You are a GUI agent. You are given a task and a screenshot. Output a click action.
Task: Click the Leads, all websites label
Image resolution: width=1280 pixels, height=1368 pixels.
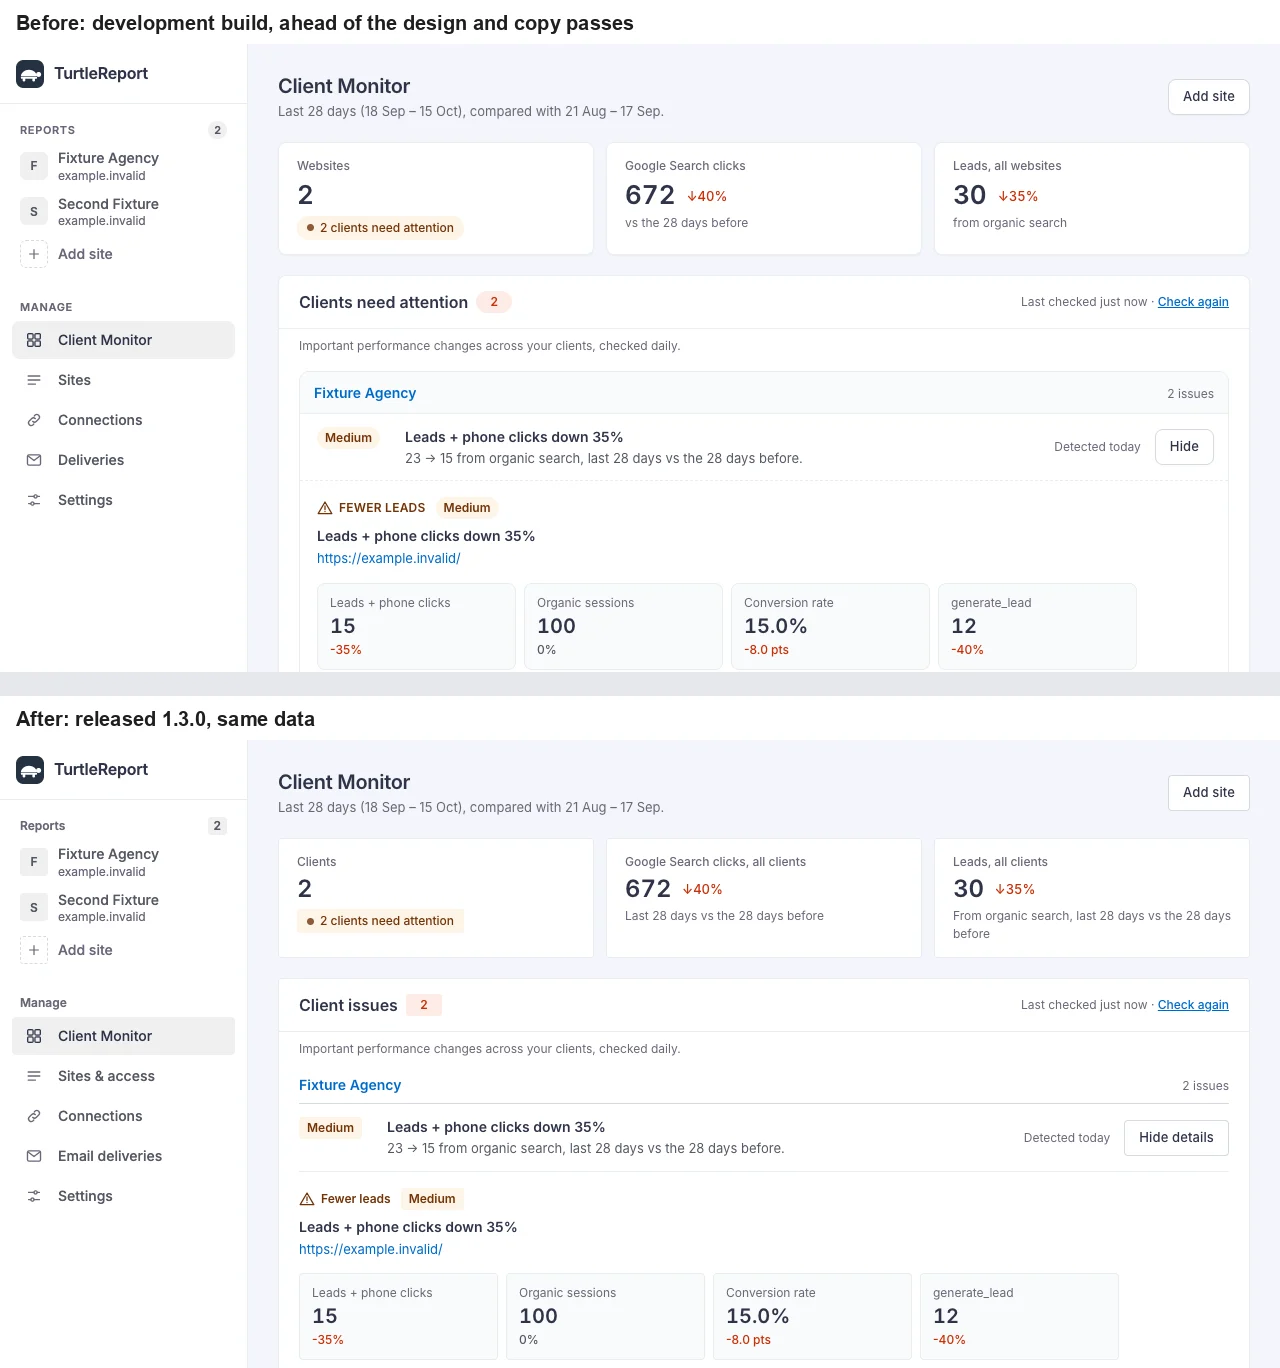click(x=1007, y=166)
